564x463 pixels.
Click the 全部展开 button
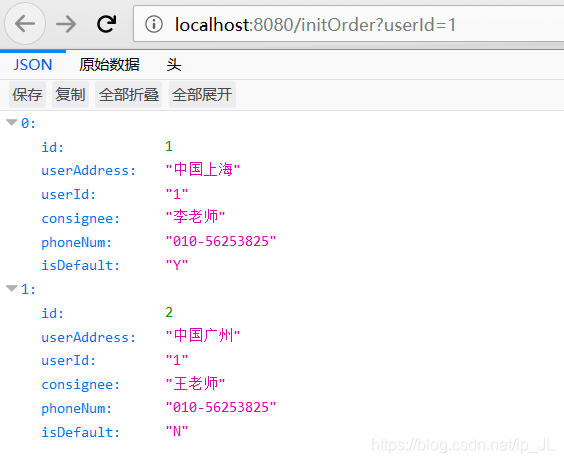(x=202, y=95)
